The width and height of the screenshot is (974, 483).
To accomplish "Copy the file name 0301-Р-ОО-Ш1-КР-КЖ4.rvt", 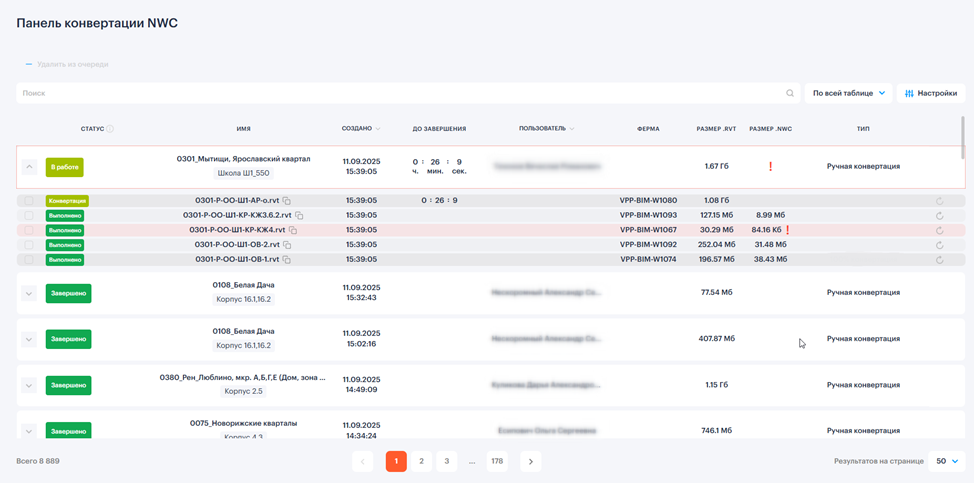I will coord(293,230).
